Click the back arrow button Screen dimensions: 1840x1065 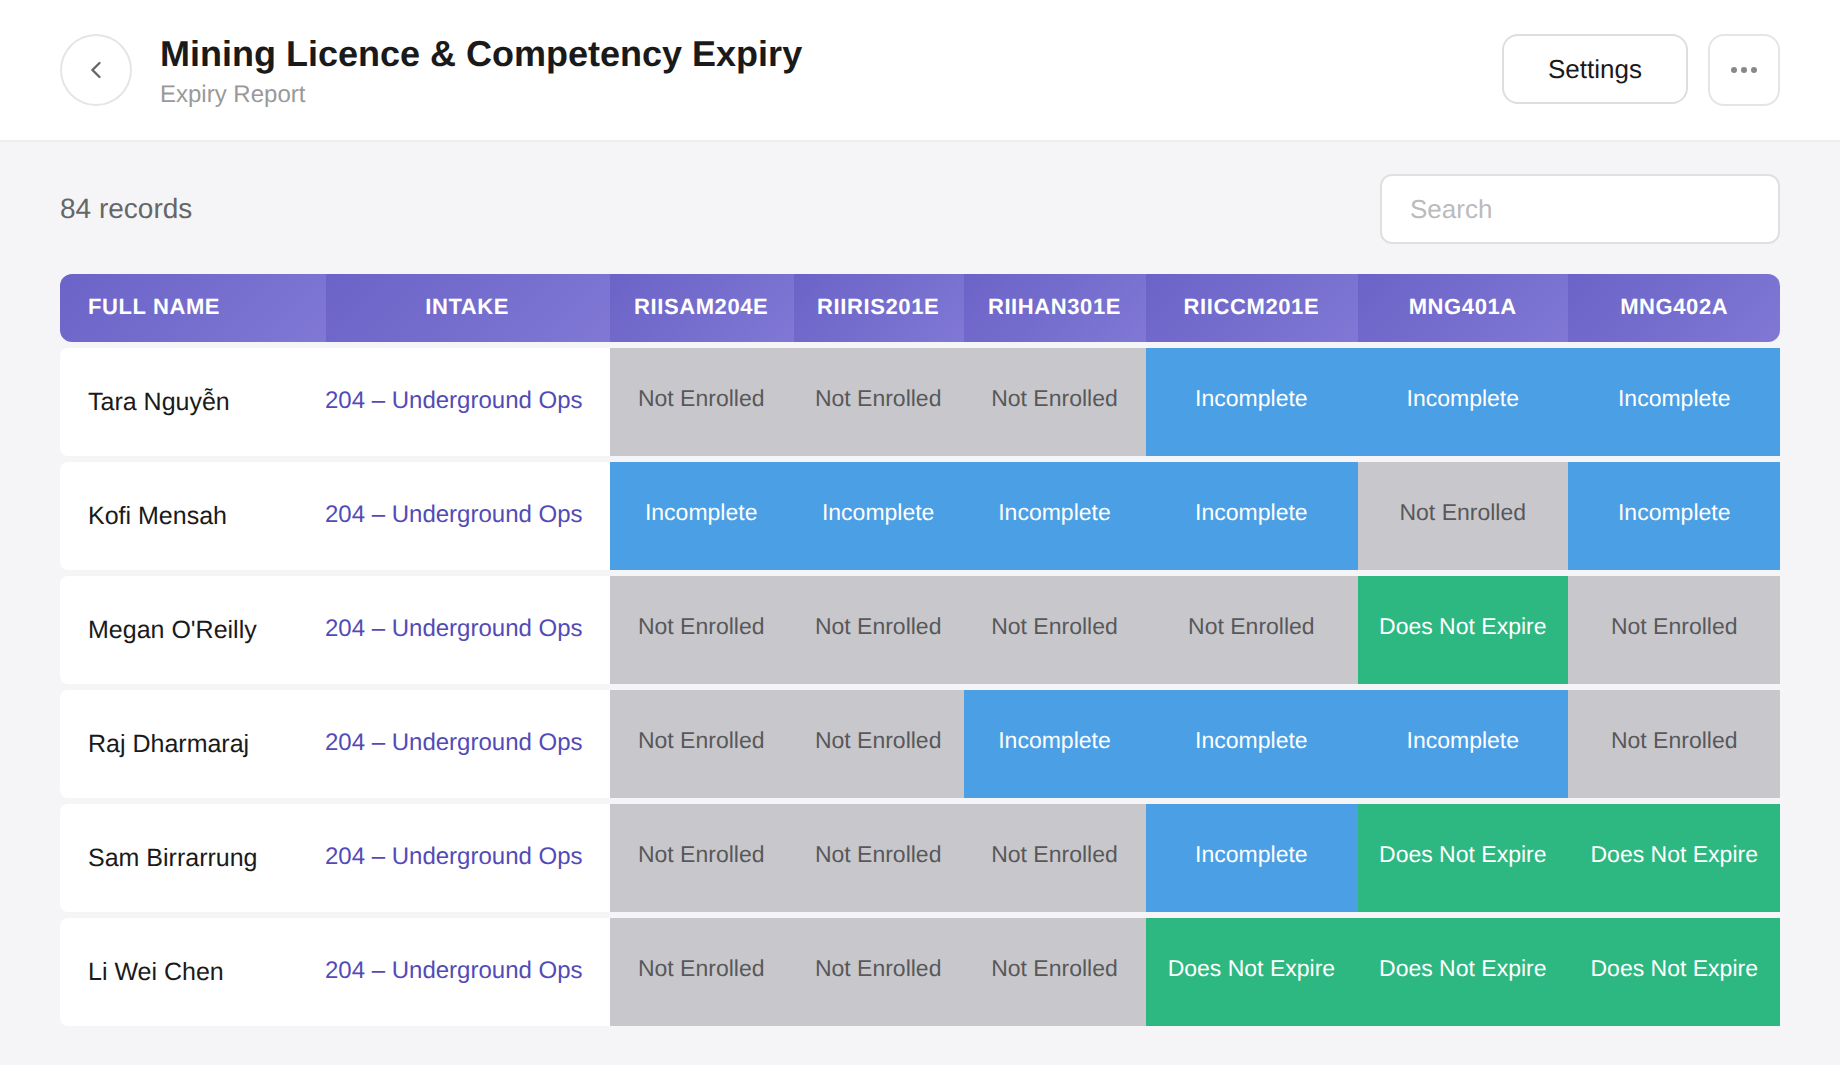click(x=96, y=70)
